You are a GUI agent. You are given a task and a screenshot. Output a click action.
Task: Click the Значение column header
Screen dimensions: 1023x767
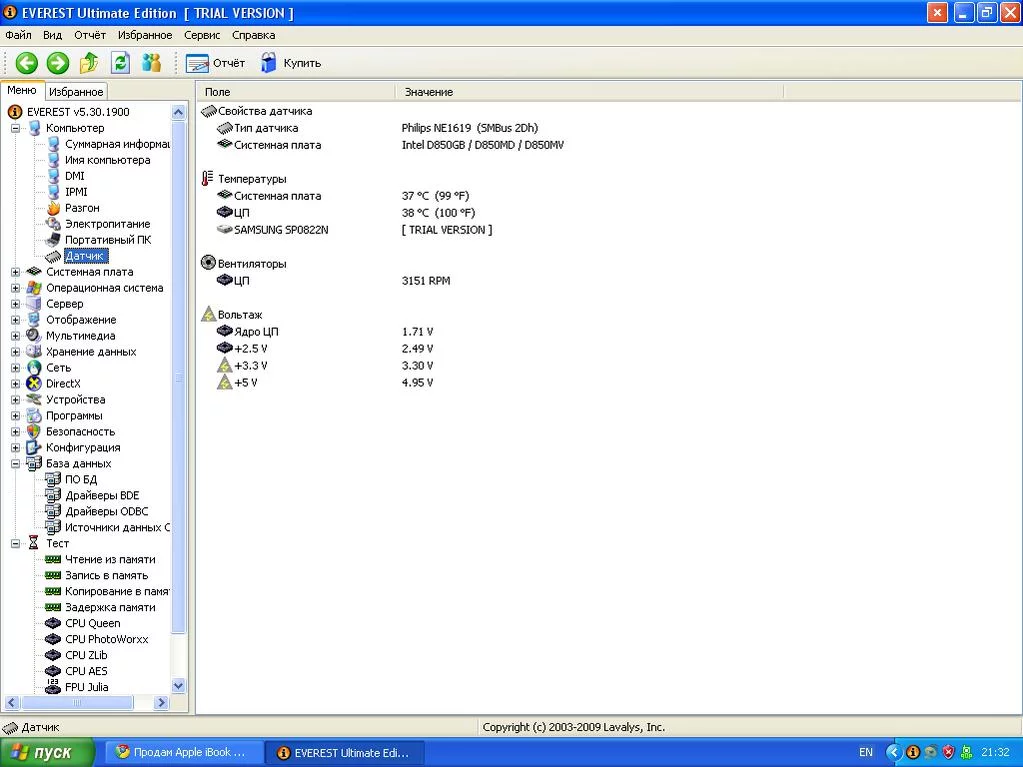click(589, 92)
